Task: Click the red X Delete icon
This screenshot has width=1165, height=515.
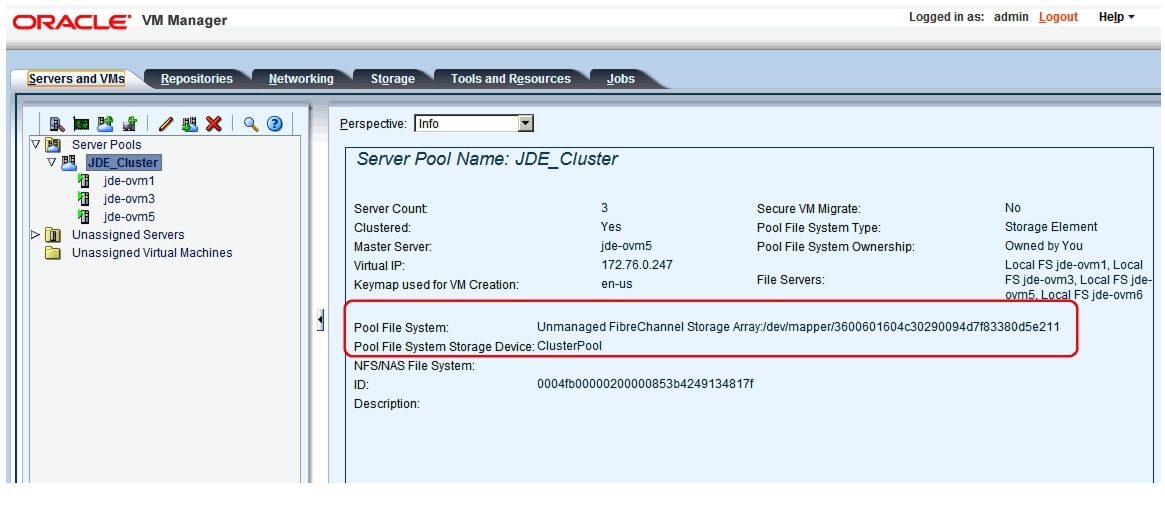Action: coord(214,124)
